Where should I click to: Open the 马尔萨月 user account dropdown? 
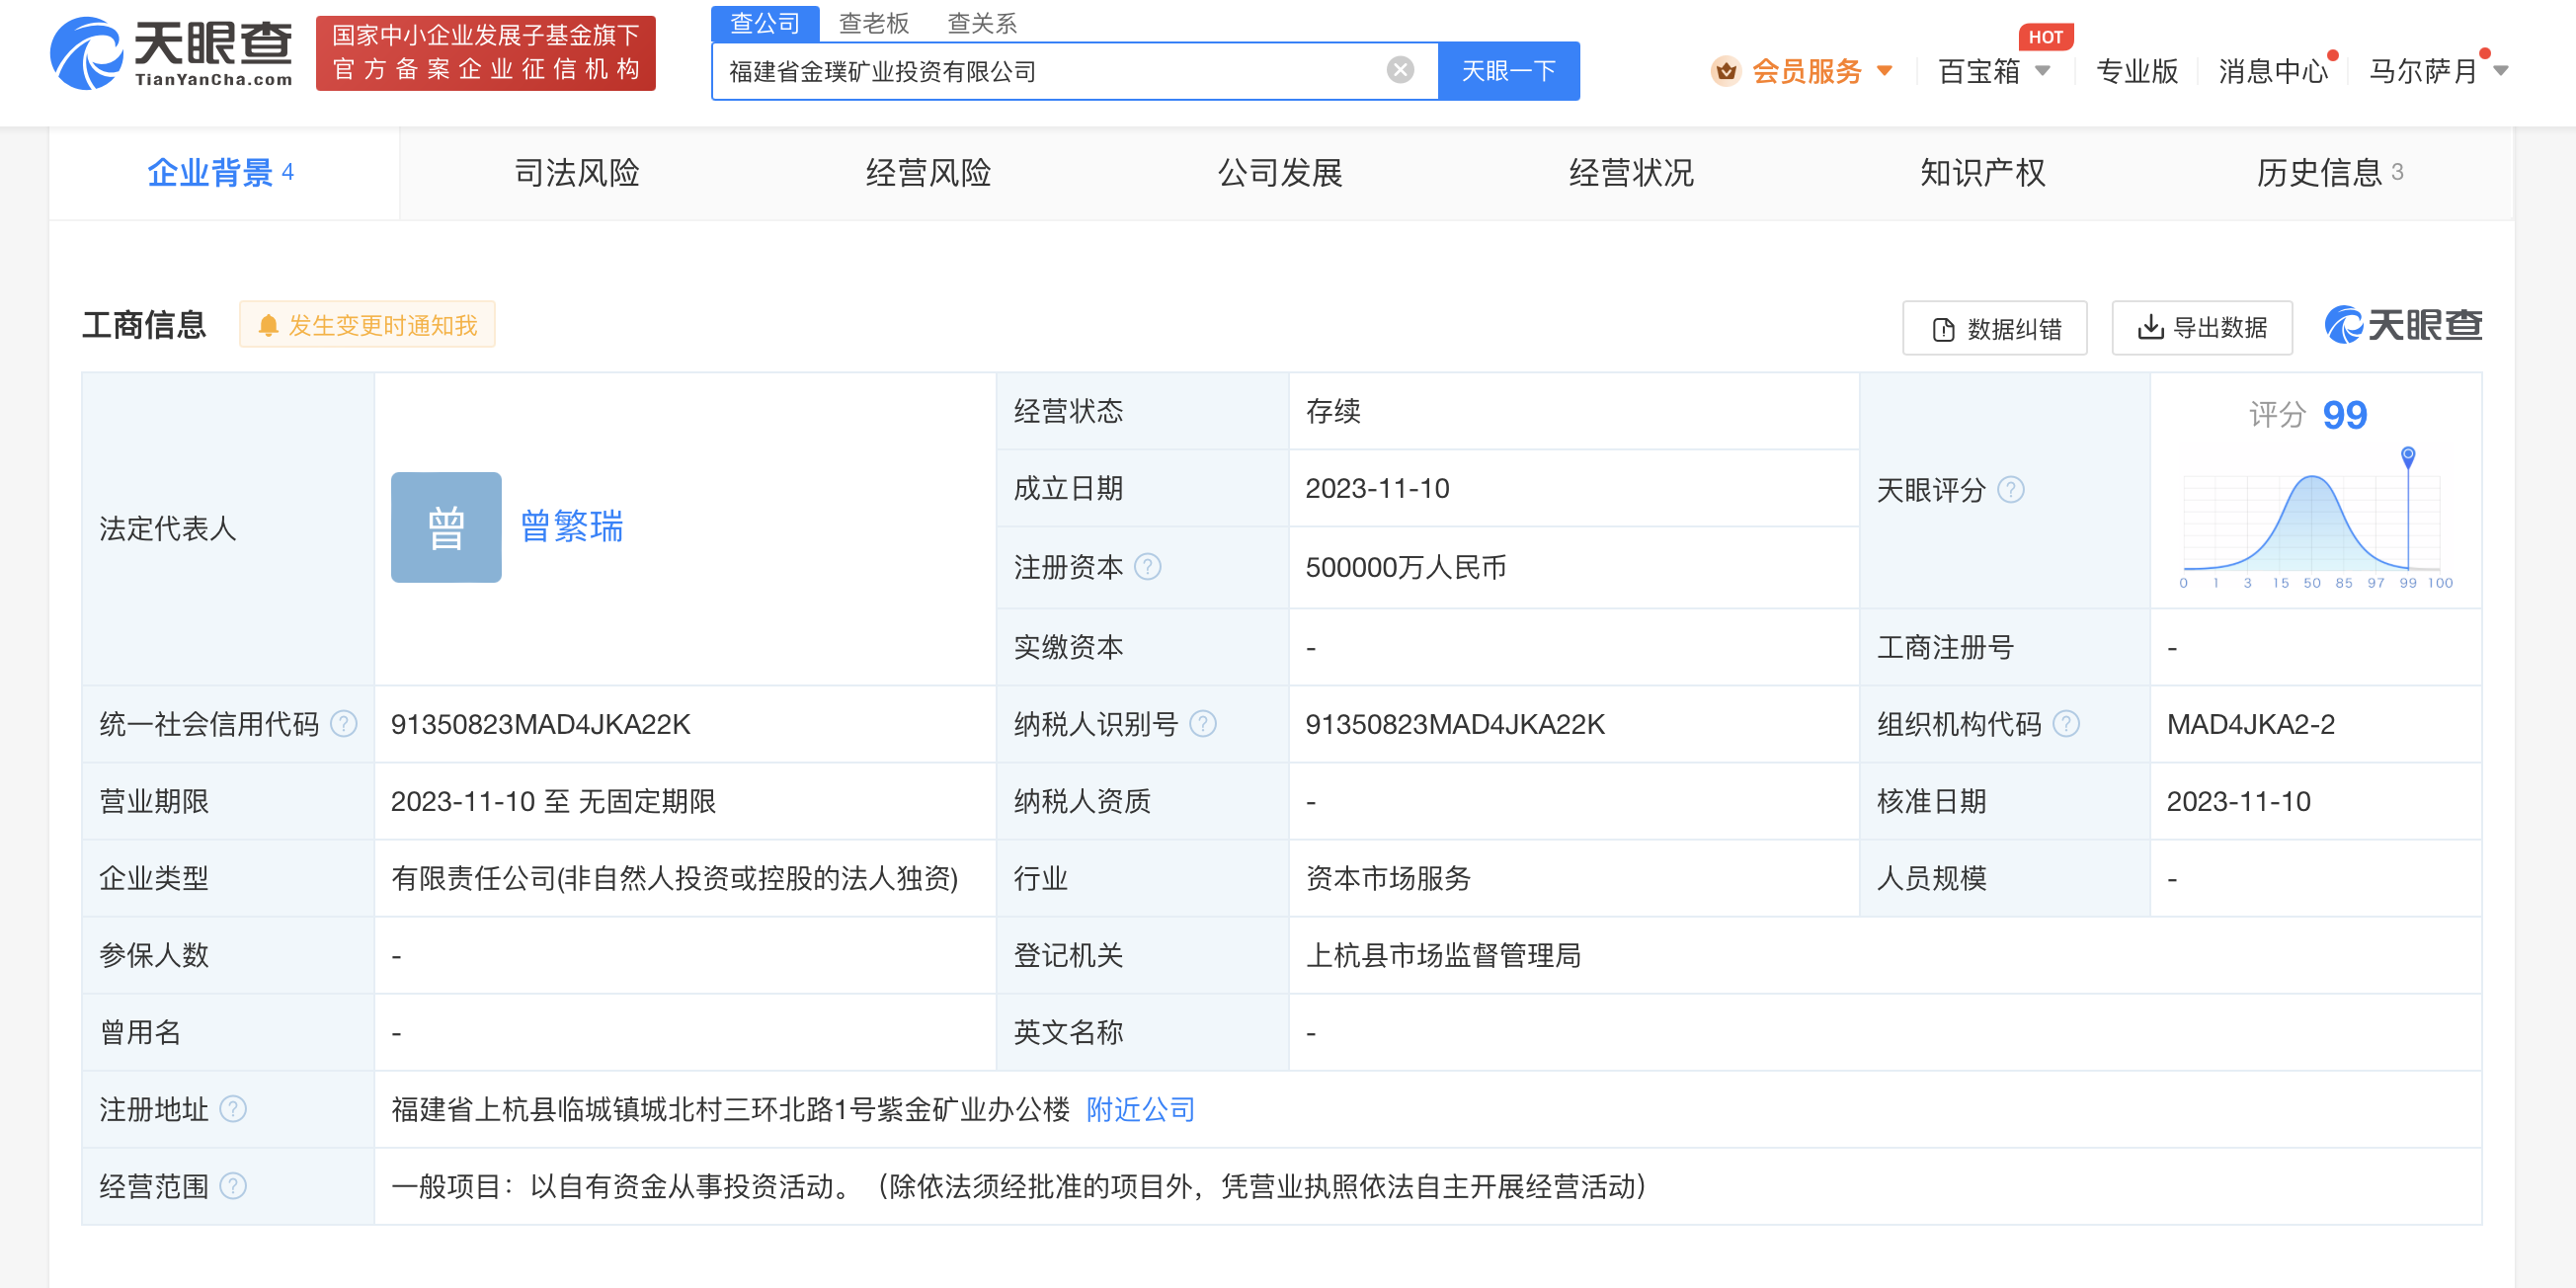point(2439,71)
